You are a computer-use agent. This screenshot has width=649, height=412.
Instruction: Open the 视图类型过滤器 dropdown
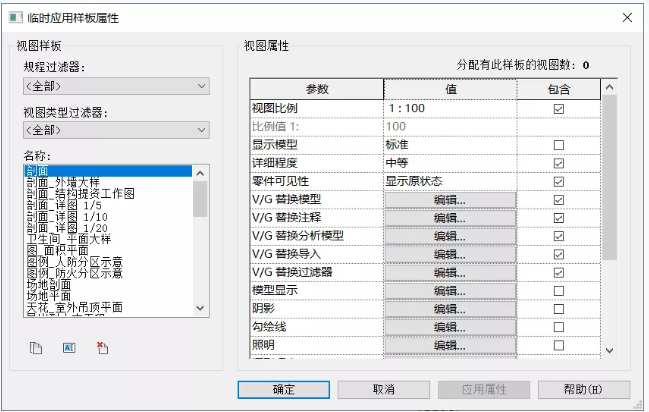click(x=115, y=131)
